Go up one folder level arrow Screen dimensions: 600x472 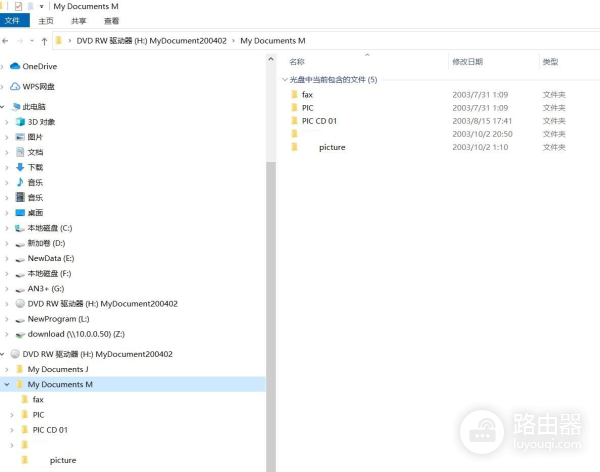coord(44,41)
